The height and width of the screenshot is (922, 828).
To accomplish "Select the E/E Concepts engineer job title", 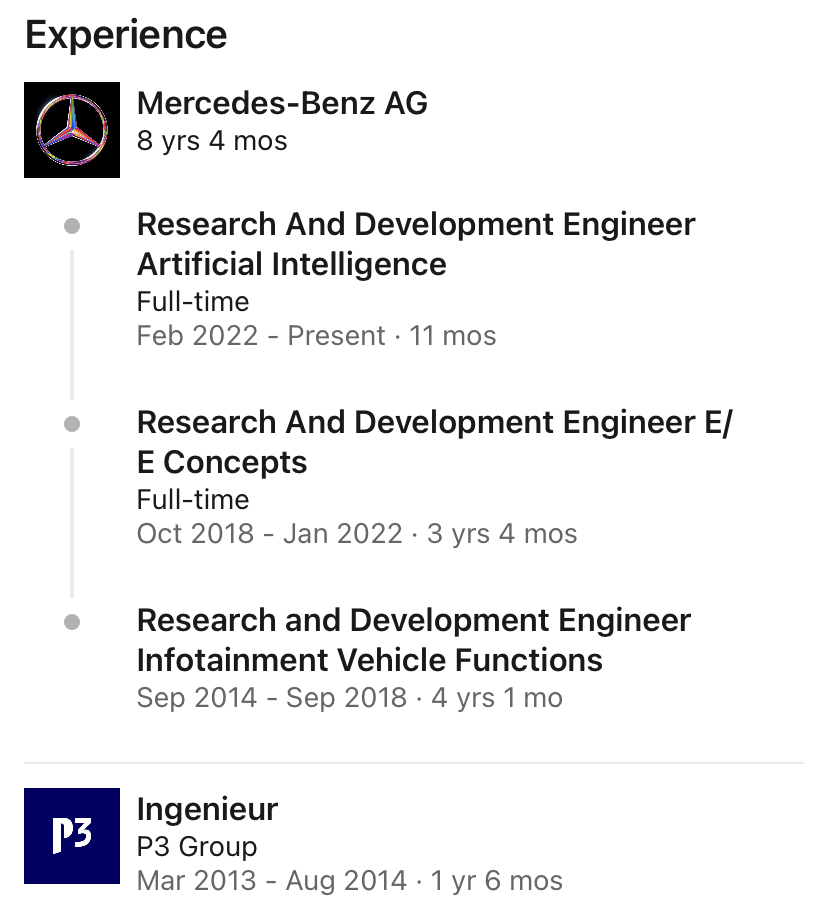I will pos(434,442).
